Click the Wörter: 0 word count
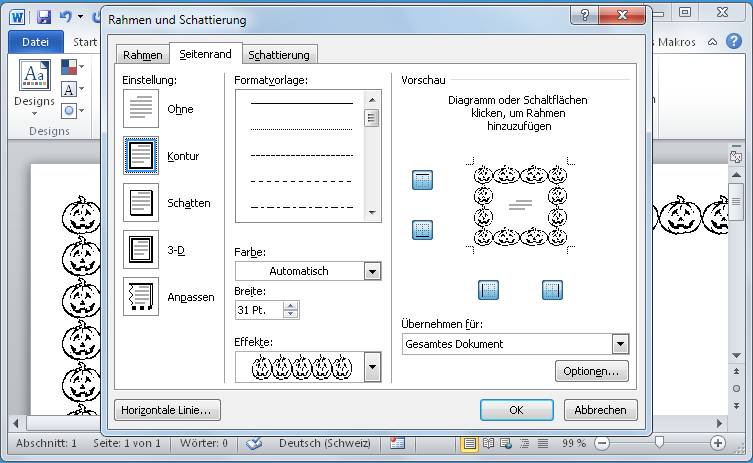The height and width of the screenshot is (463, 753). pyautogui.click(x=204, y=443)
